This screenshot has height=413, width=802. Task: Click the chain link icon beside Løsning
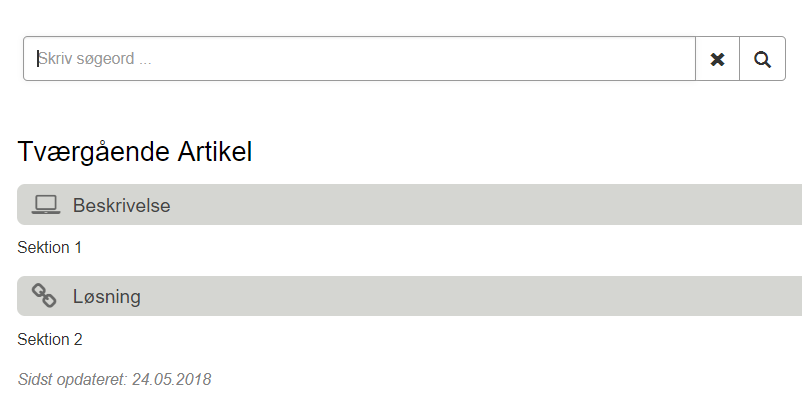[44, 296]
